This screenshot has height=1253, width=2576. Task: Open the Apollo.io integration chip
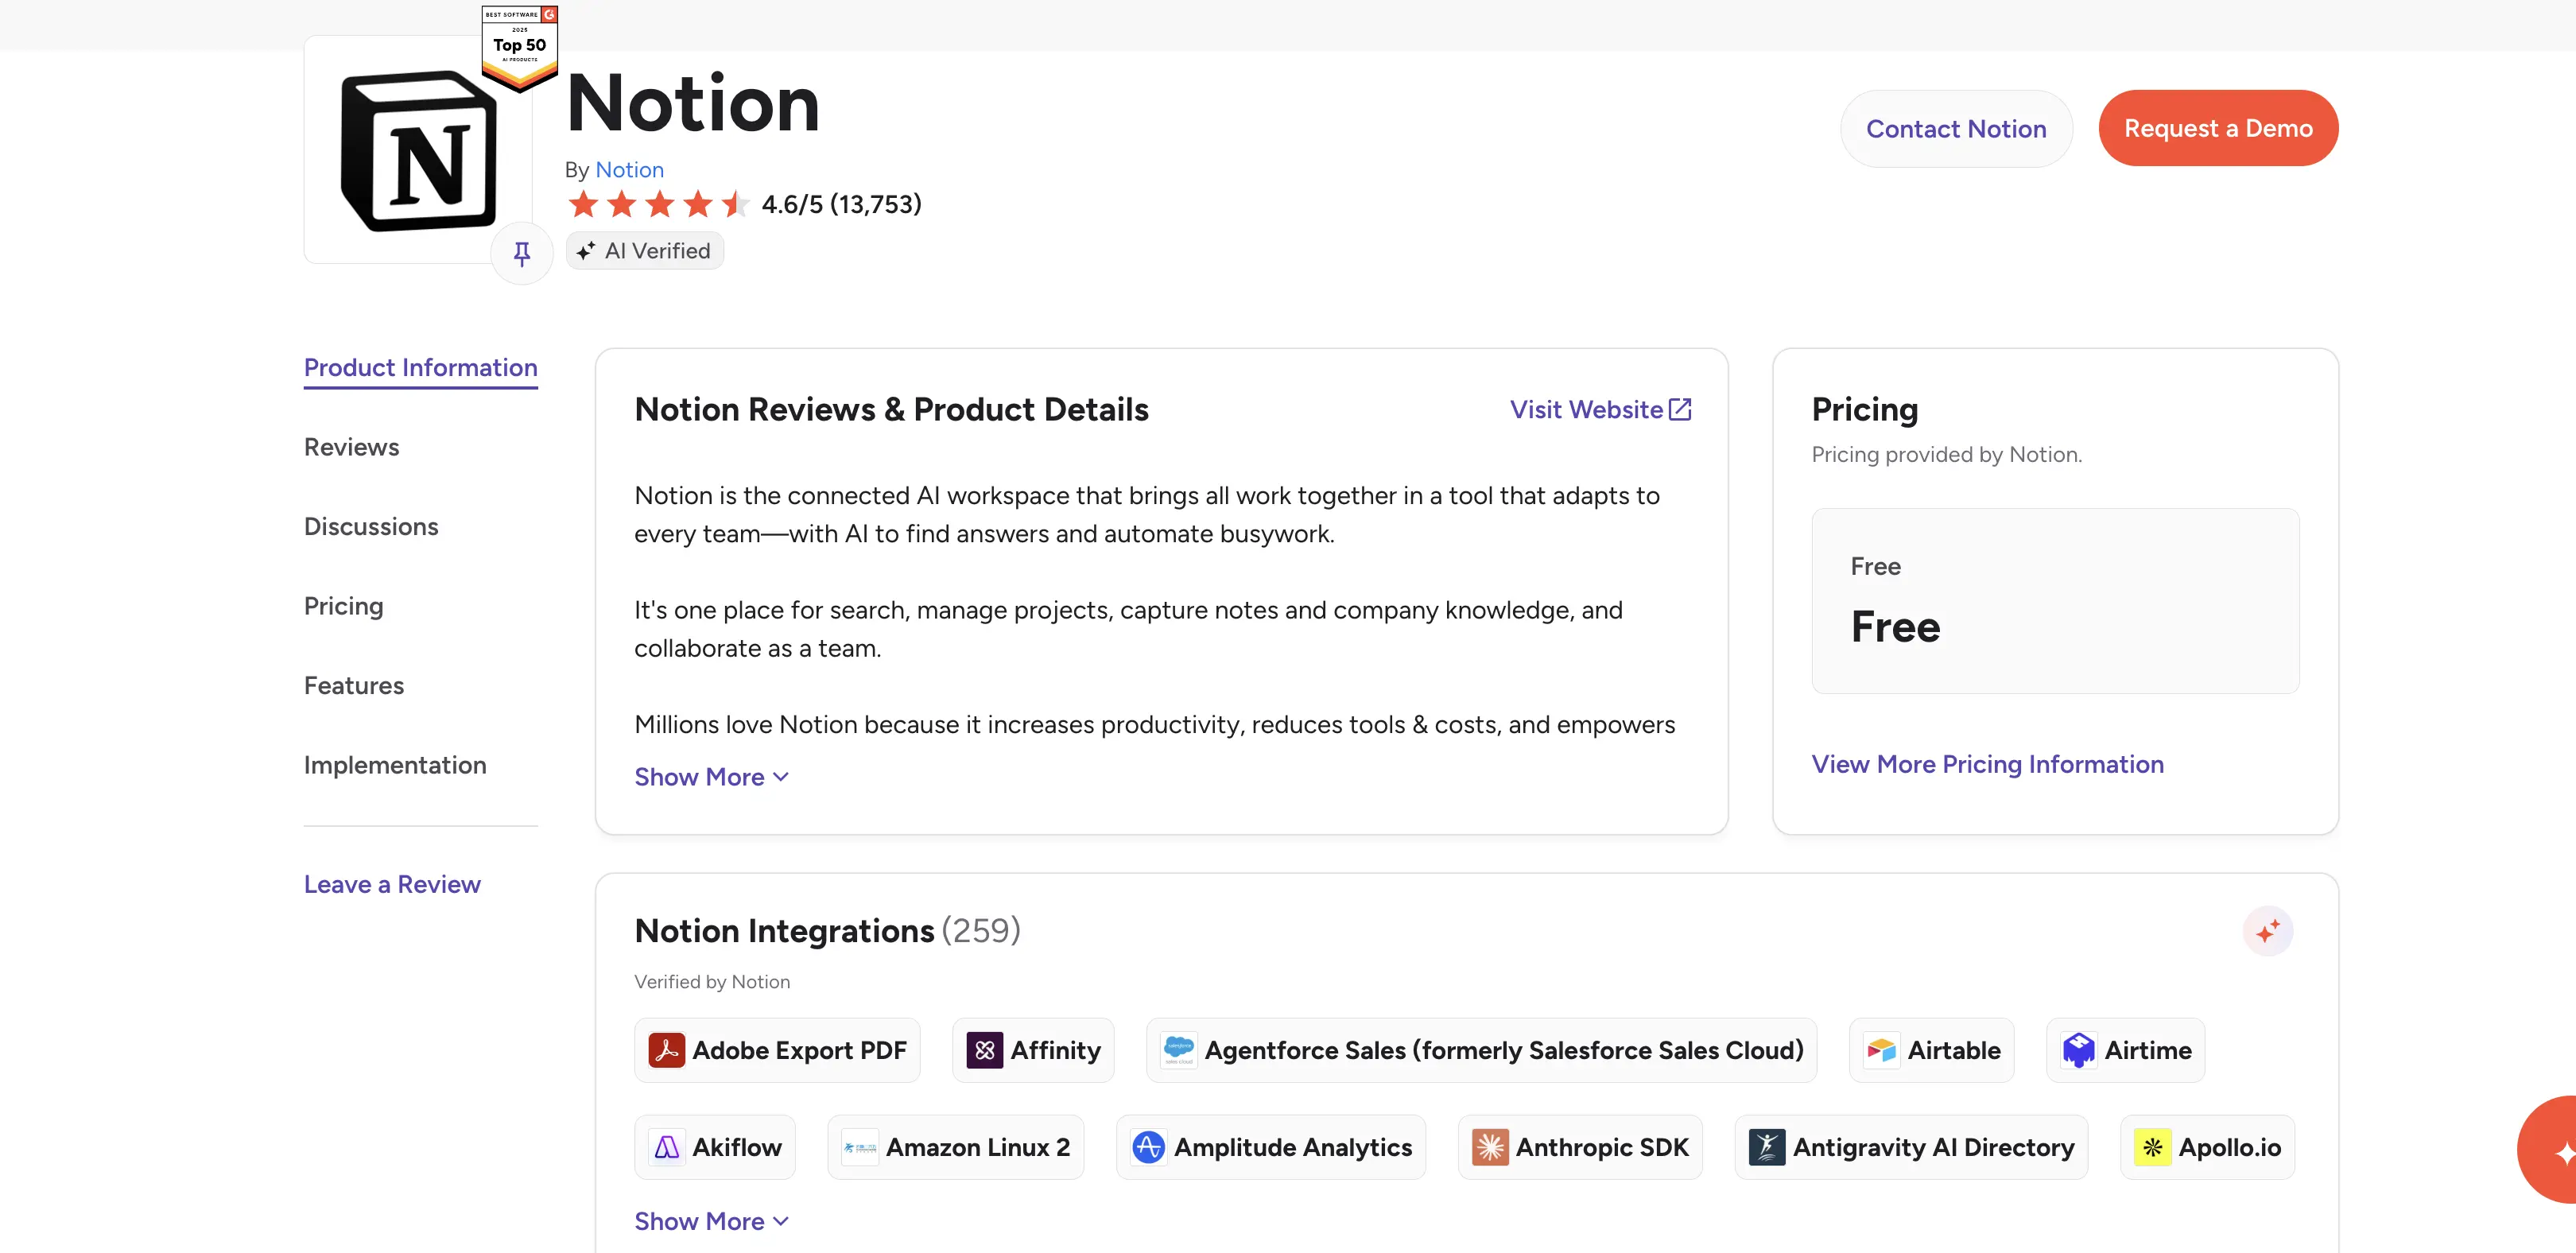pyautogui.click(x=2207, y=1147)
